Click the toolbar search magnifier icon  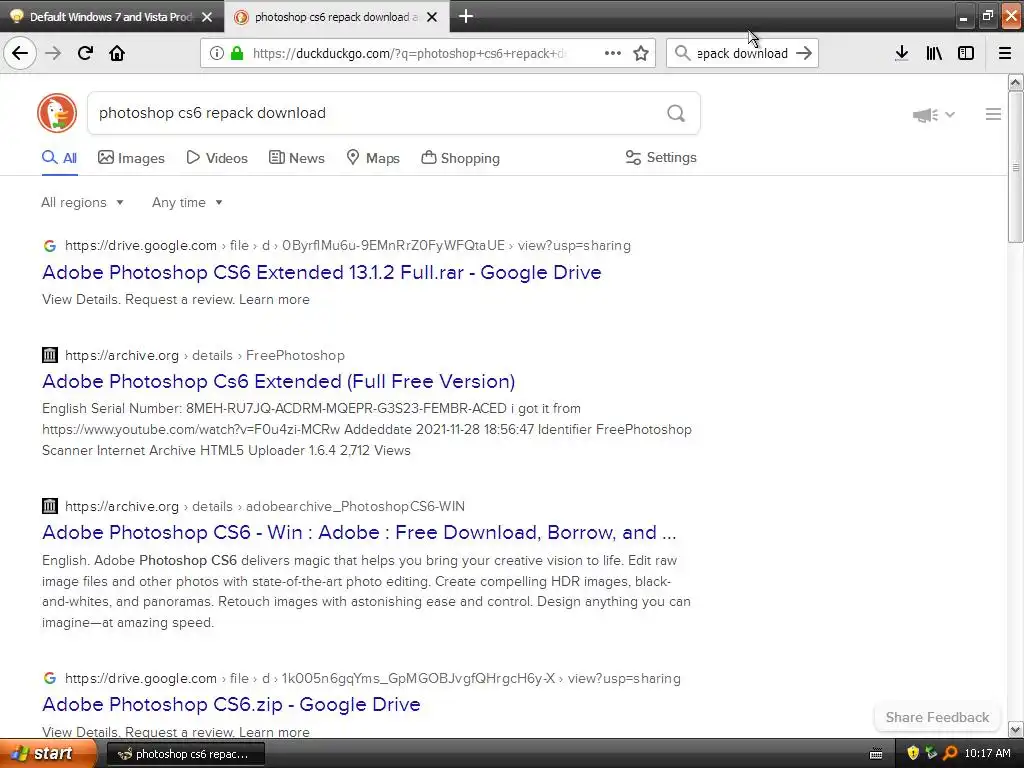tap(682, 53)
